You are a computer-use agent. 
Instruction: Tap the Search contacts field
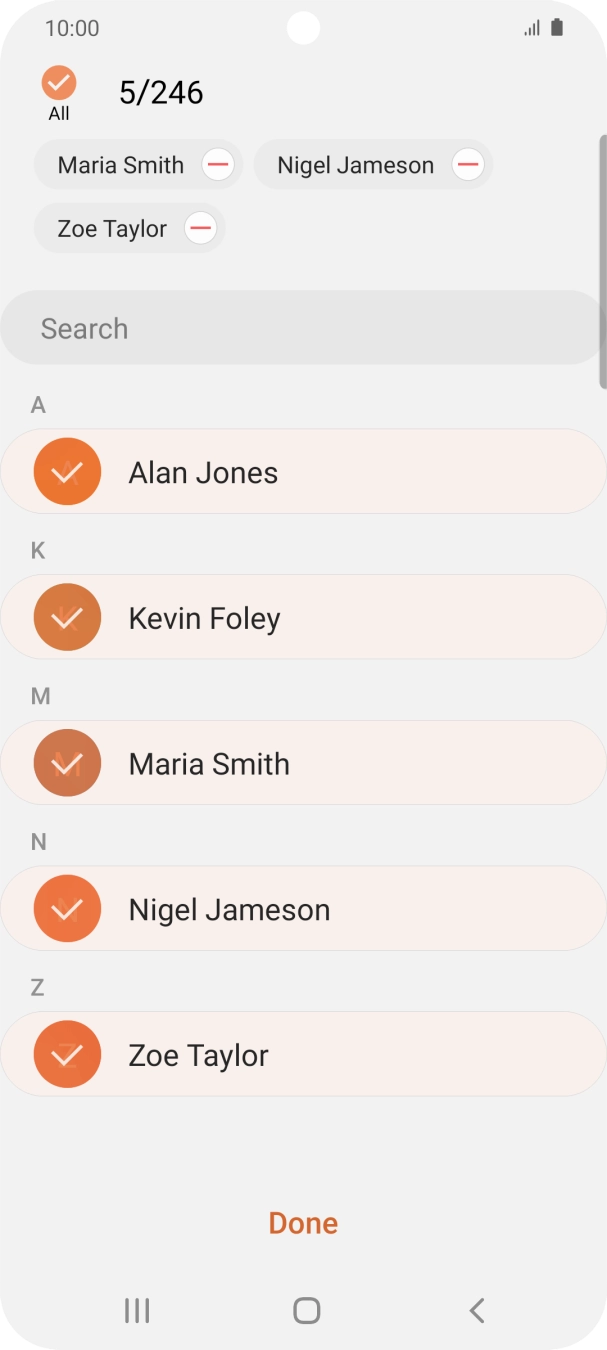(x=300, y=328)
